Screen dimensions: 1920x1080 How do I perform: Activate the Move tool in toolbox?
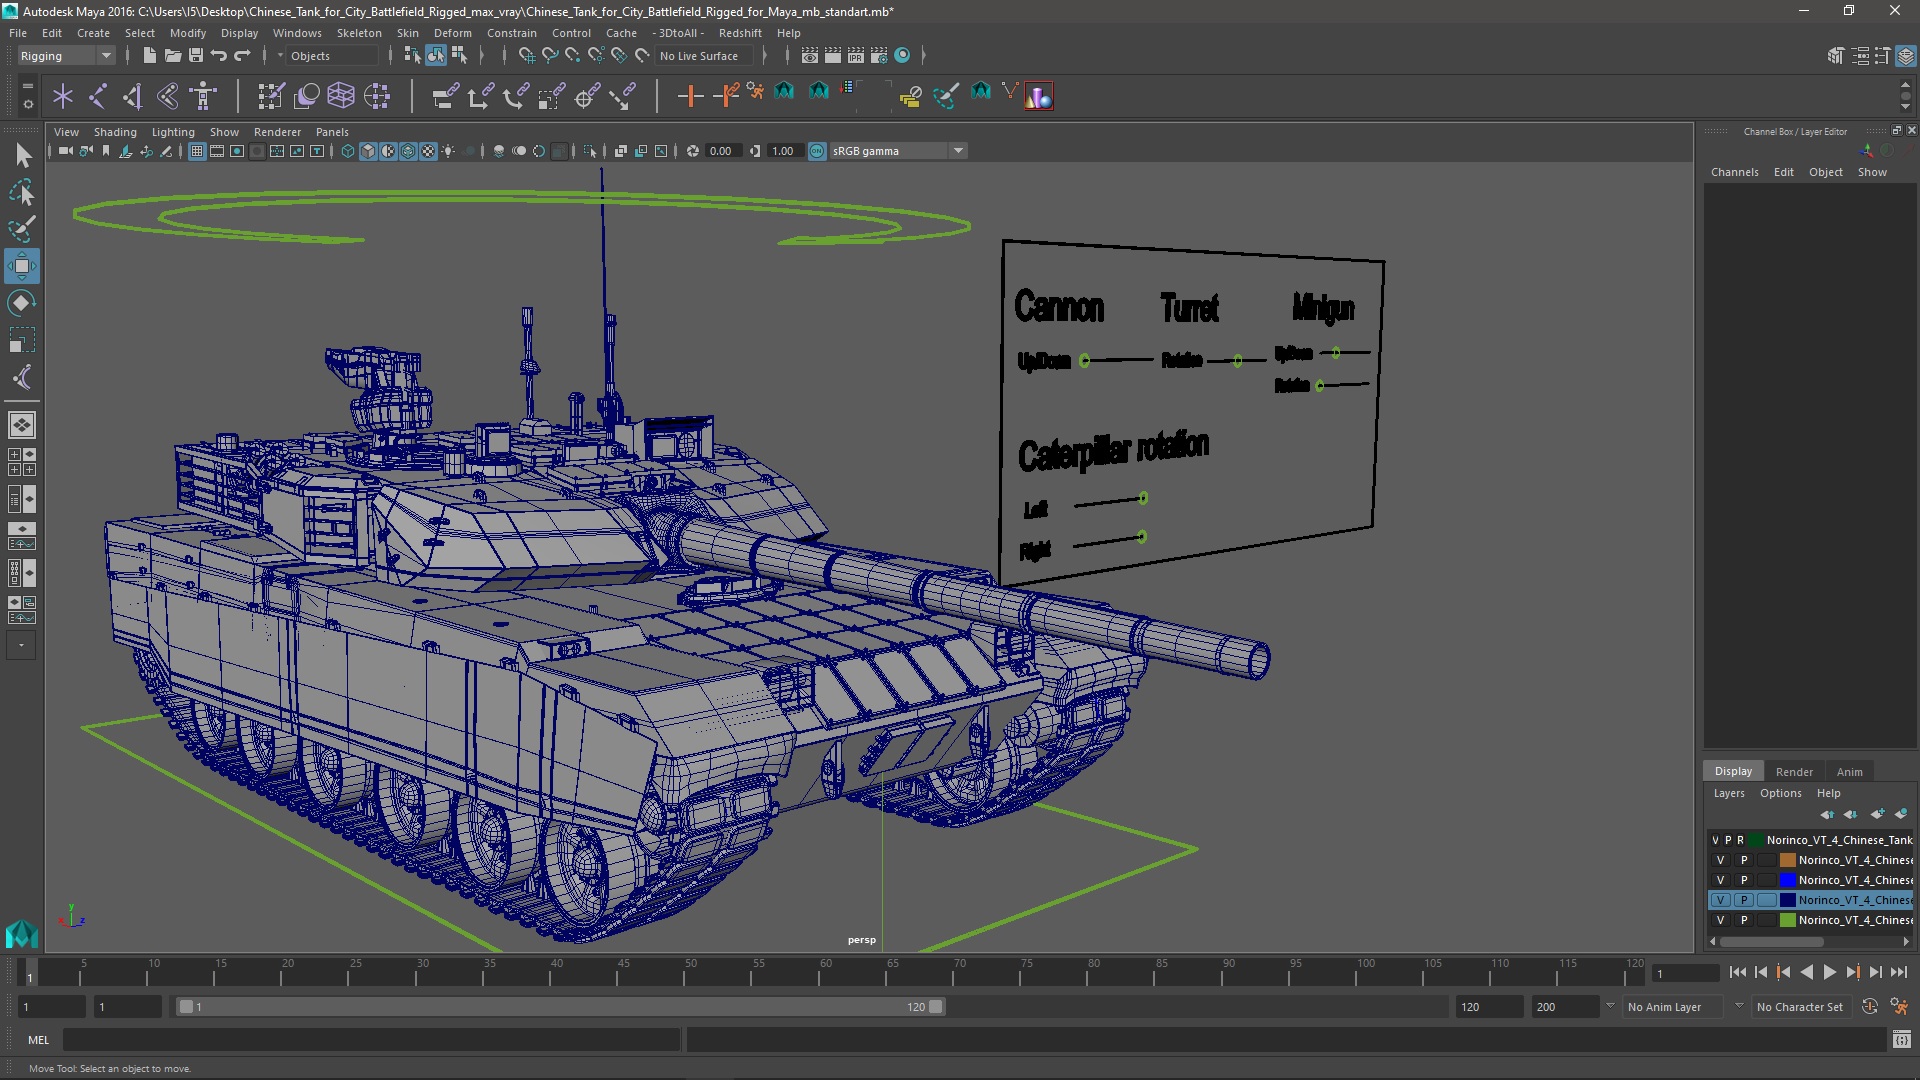[x=22, y=266]
